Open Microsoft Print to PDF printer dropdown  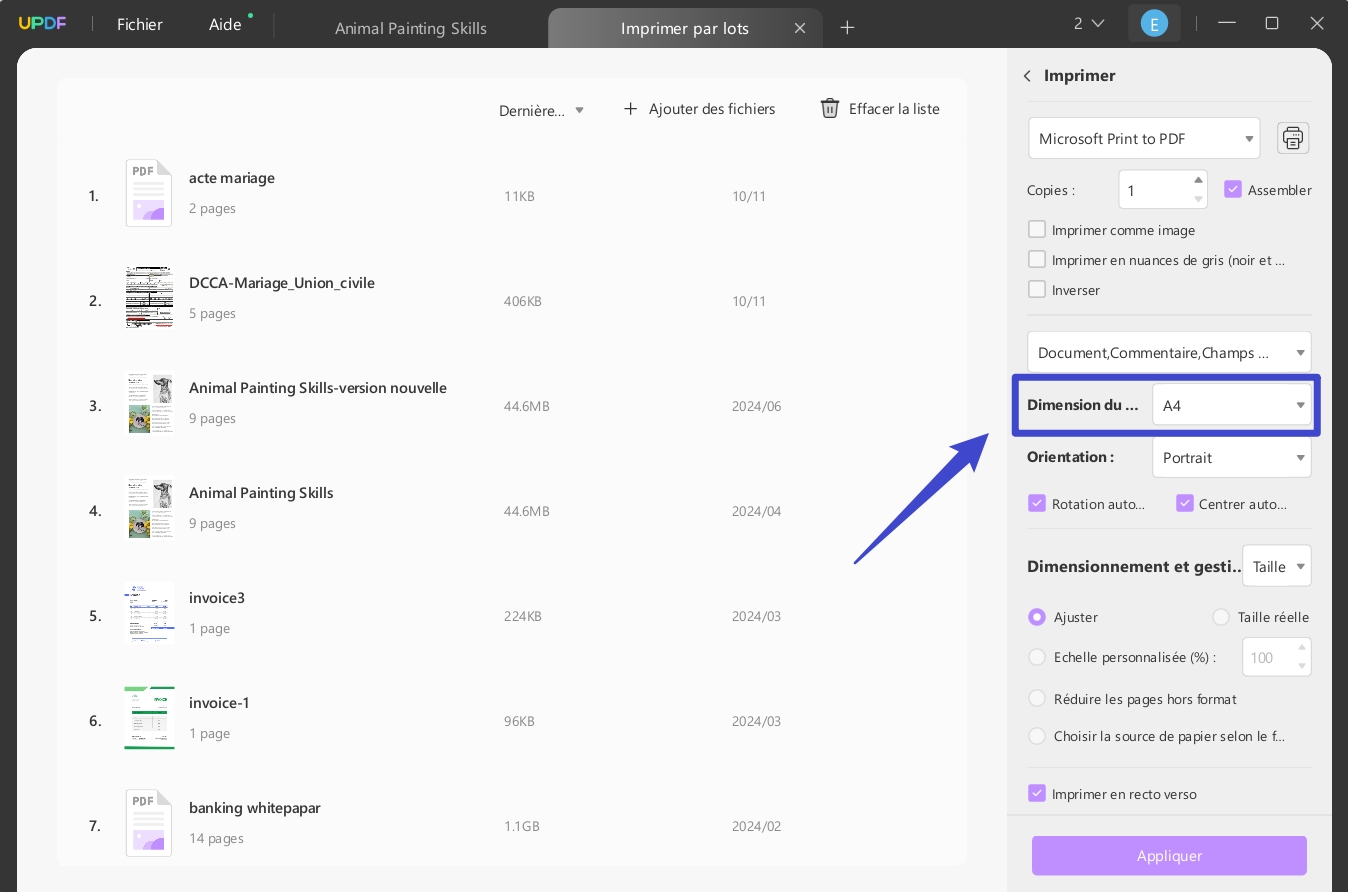(x=1144, y=138)
